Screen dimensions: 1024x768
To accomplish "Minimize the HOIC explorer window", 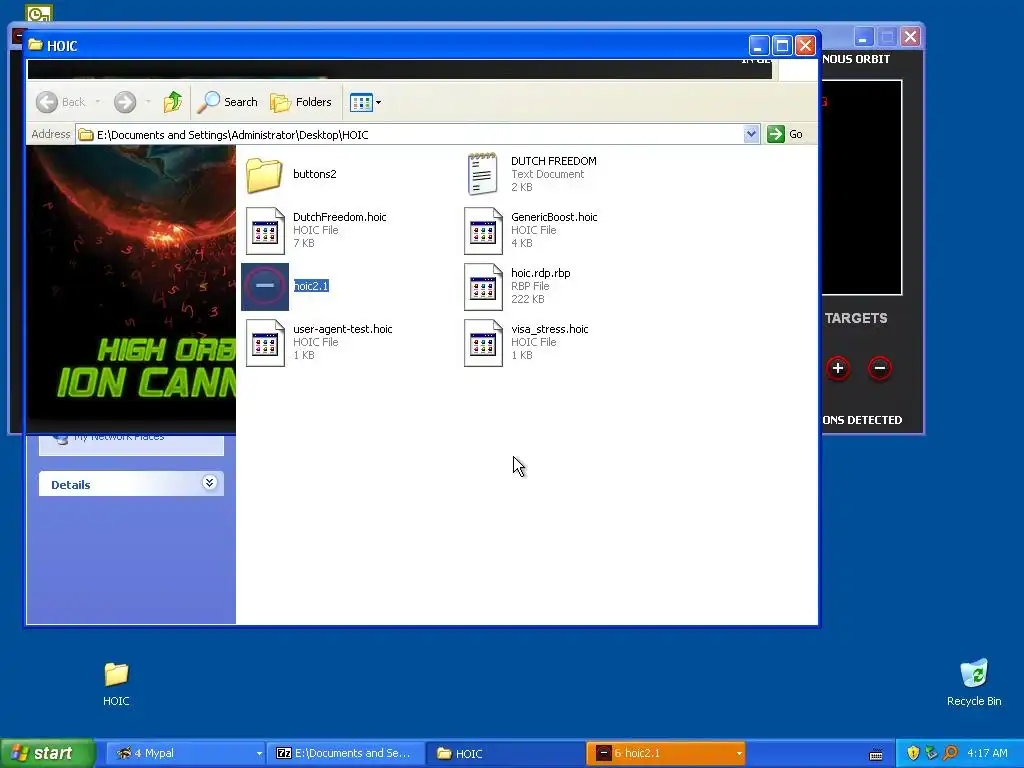I will click(x=758, y=46).
